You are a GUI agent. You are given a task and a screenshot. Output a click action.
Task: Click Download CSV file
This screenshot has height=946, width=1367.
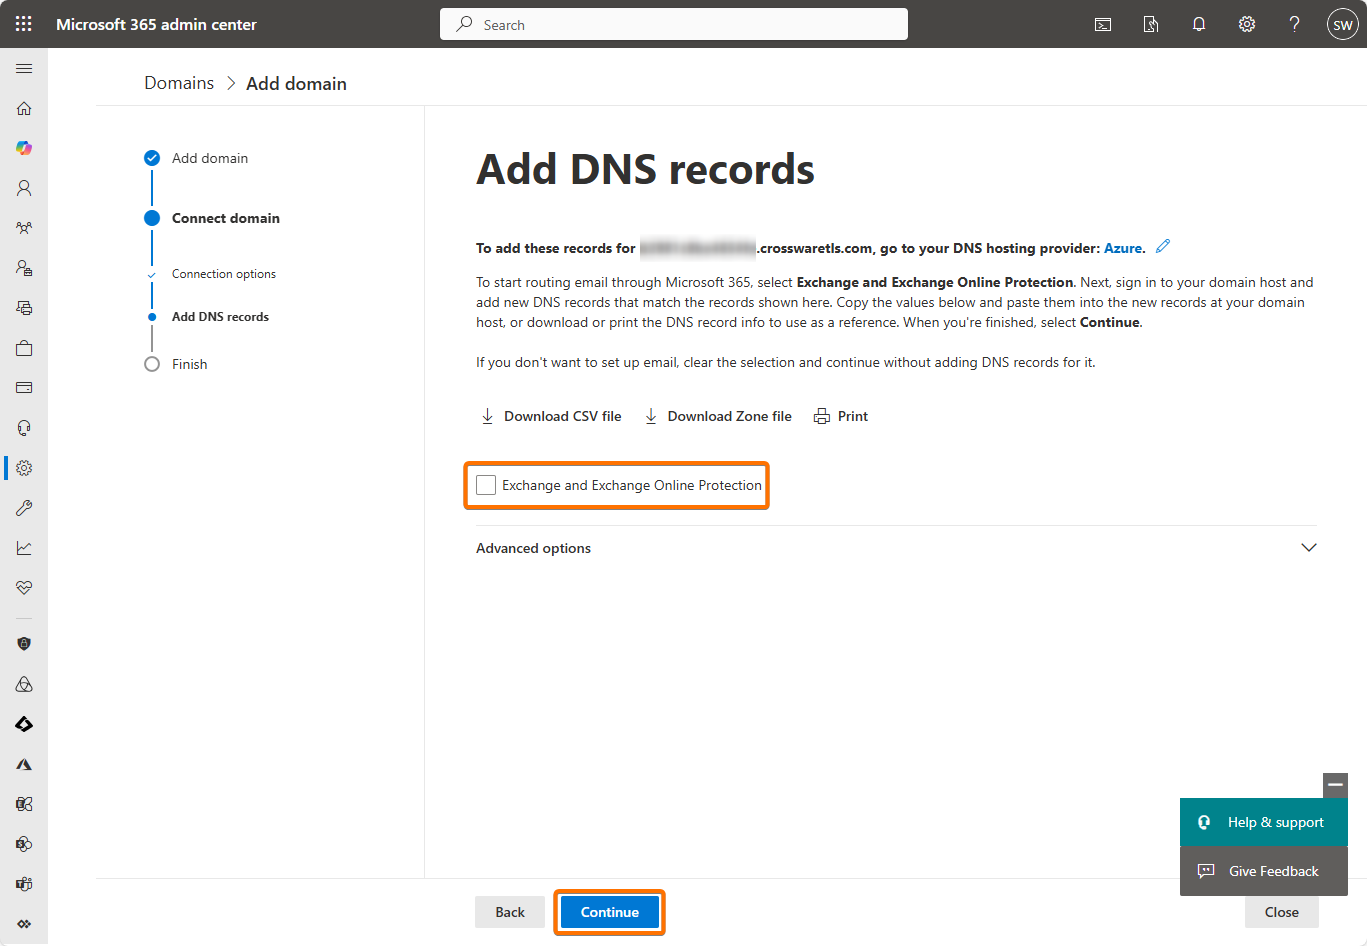[x=551, y=416]
